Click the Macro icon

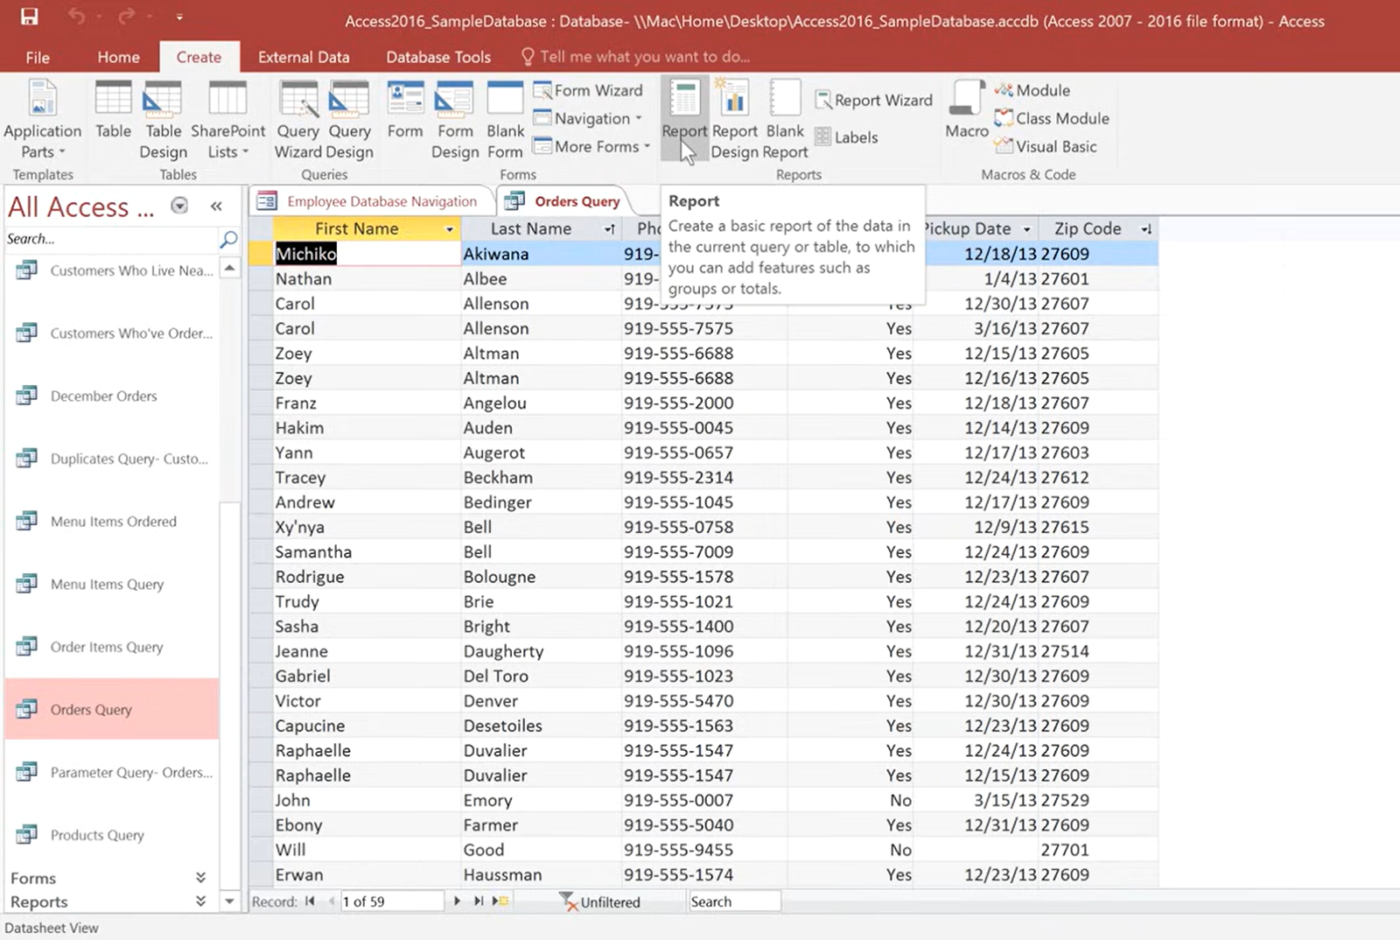(x=966, y=110)
